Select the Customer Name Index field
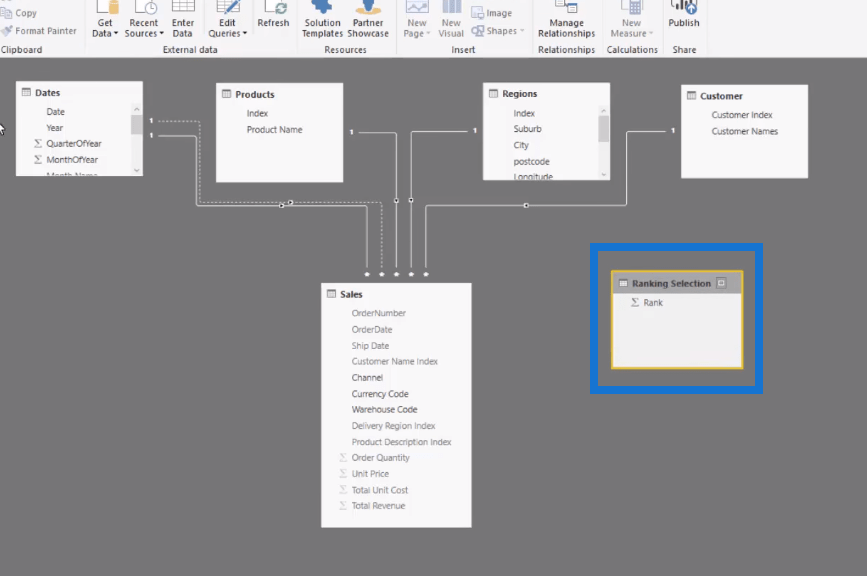This screenshot has height=576, width=867. point(394,362)
